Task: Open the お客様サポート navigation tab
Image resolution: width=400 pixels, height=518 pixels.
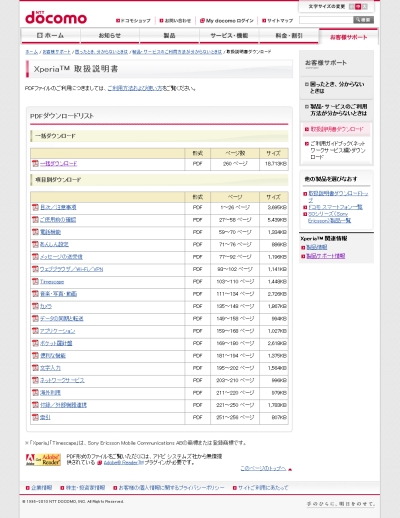Action: tap(349, 37)
